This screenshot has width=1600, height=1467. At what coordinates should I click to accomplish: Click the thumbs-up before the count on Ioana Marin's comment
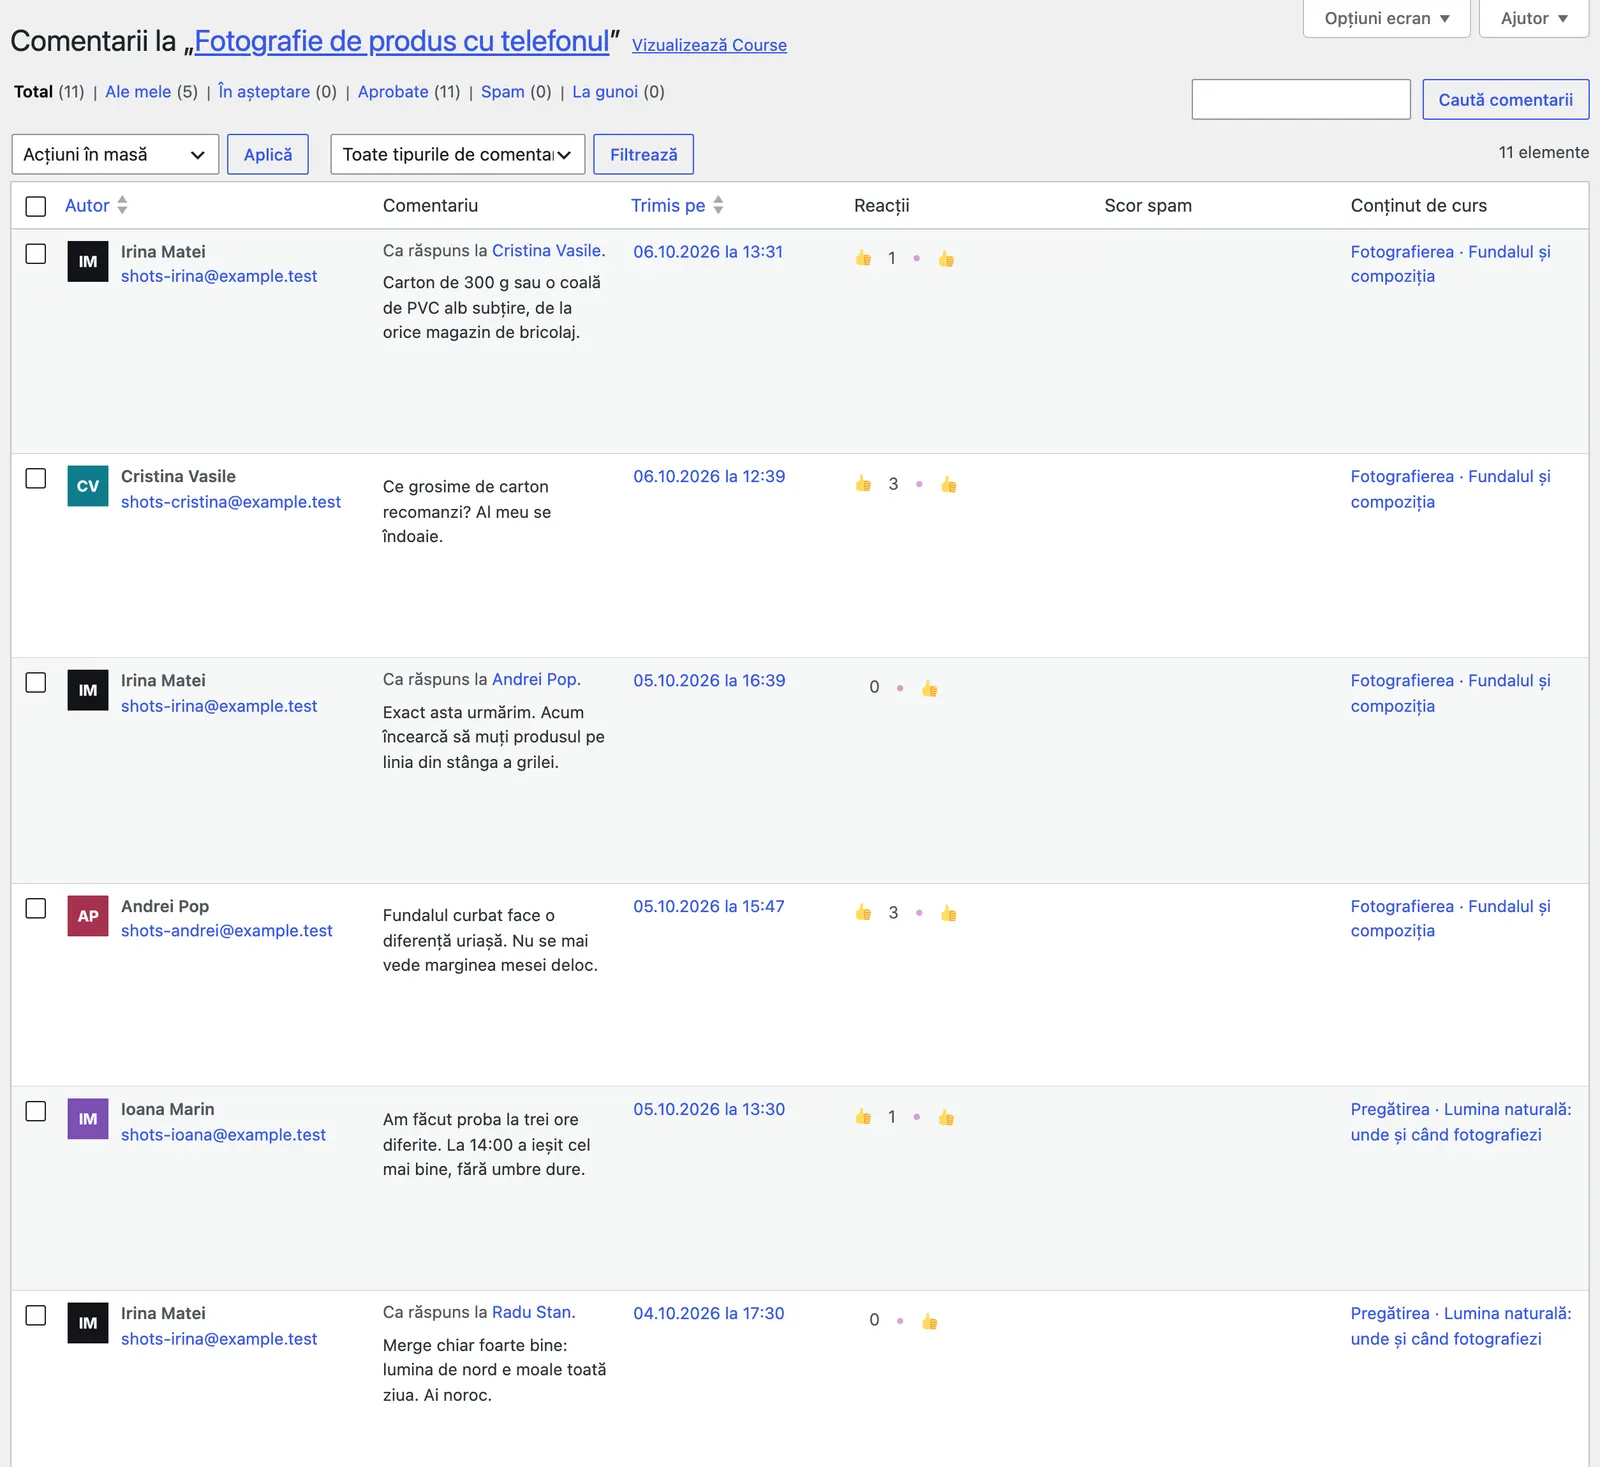[863, 1116]
